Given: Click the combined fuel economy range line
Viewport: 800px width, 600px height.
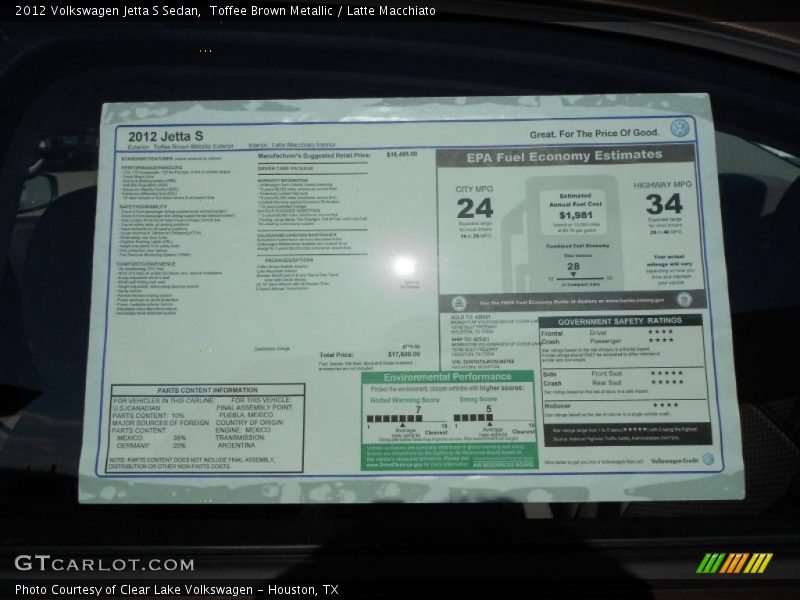Looking at the screenshot, I should (x=580, y=279).
